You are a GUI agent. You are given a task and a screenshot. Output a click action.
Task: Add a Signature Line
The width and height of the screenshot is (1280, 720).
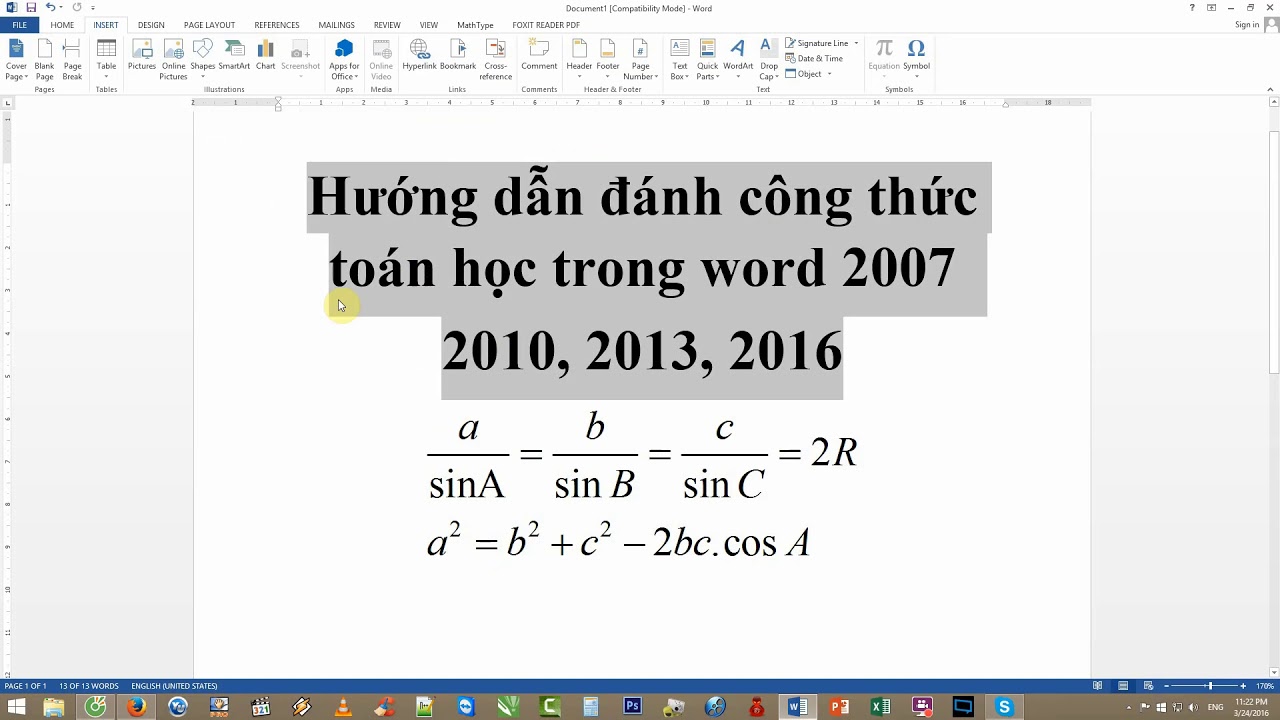pos(817,43)
